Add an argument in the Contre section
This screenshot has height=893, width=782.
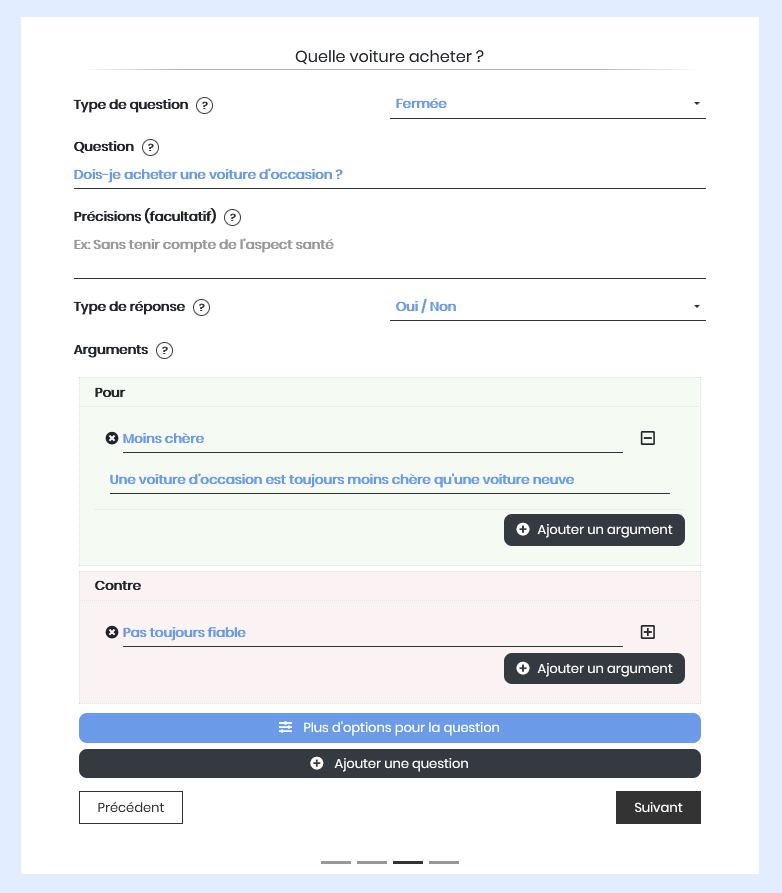(x=594, y=669)
